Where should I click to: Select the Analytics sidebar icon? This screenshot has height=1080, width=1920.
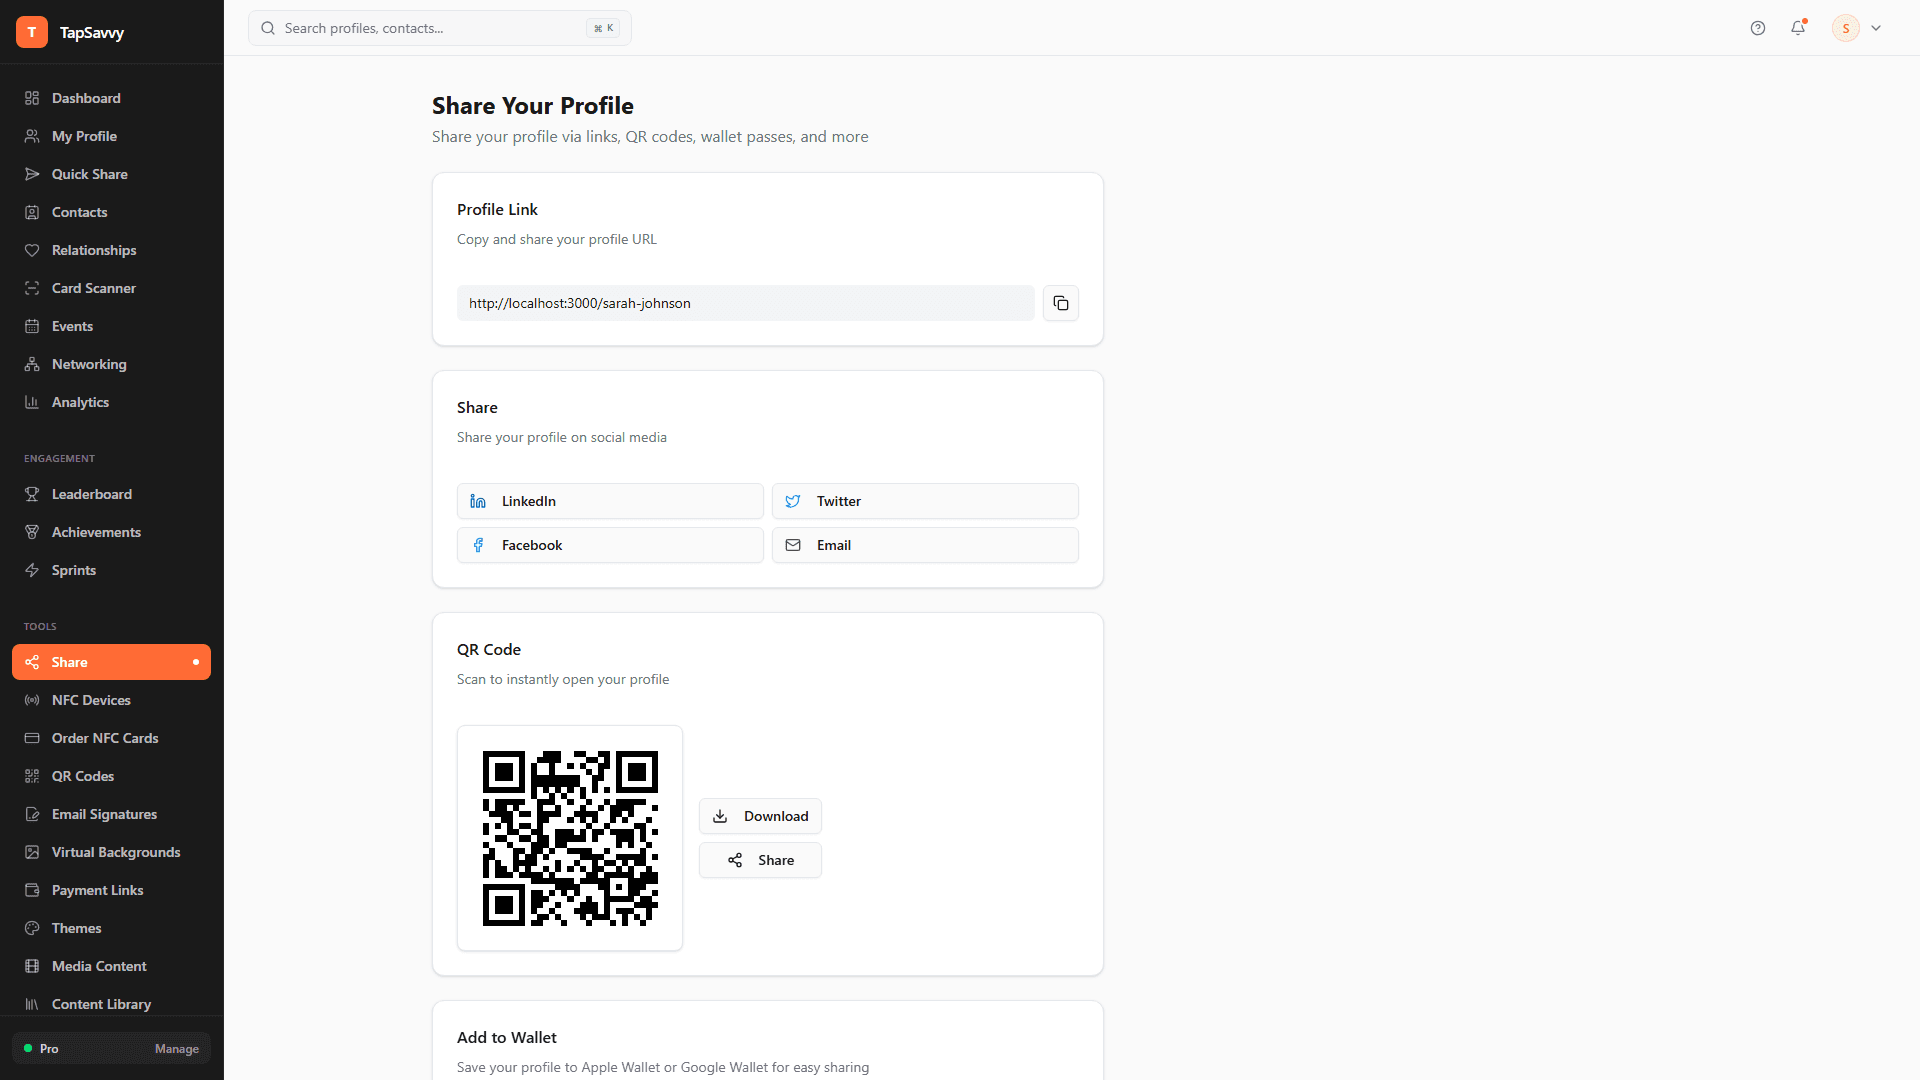click(x=32, y=402)
